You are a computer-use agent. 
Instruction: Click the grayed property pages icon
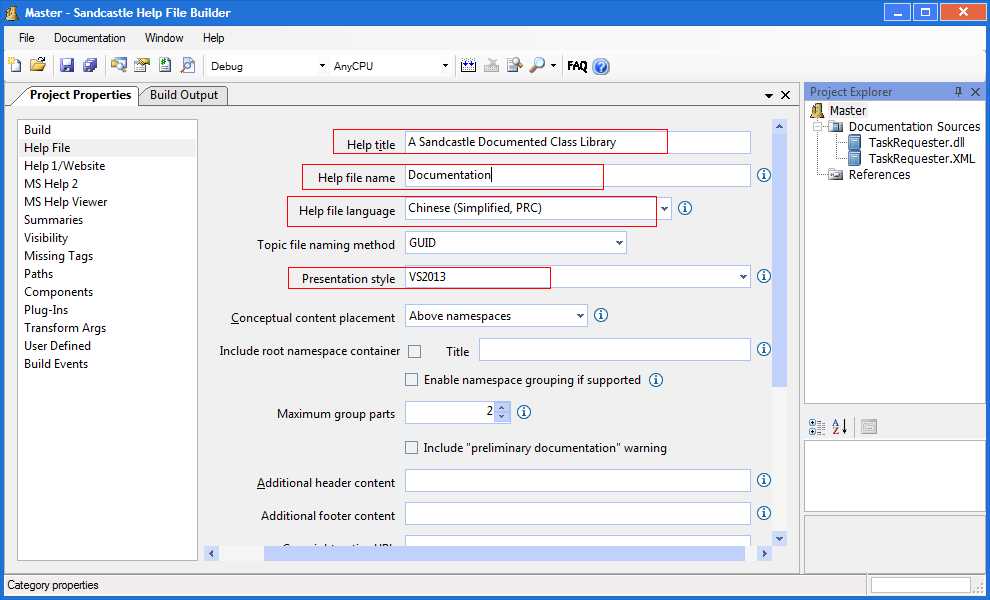[x=869, y=427]
